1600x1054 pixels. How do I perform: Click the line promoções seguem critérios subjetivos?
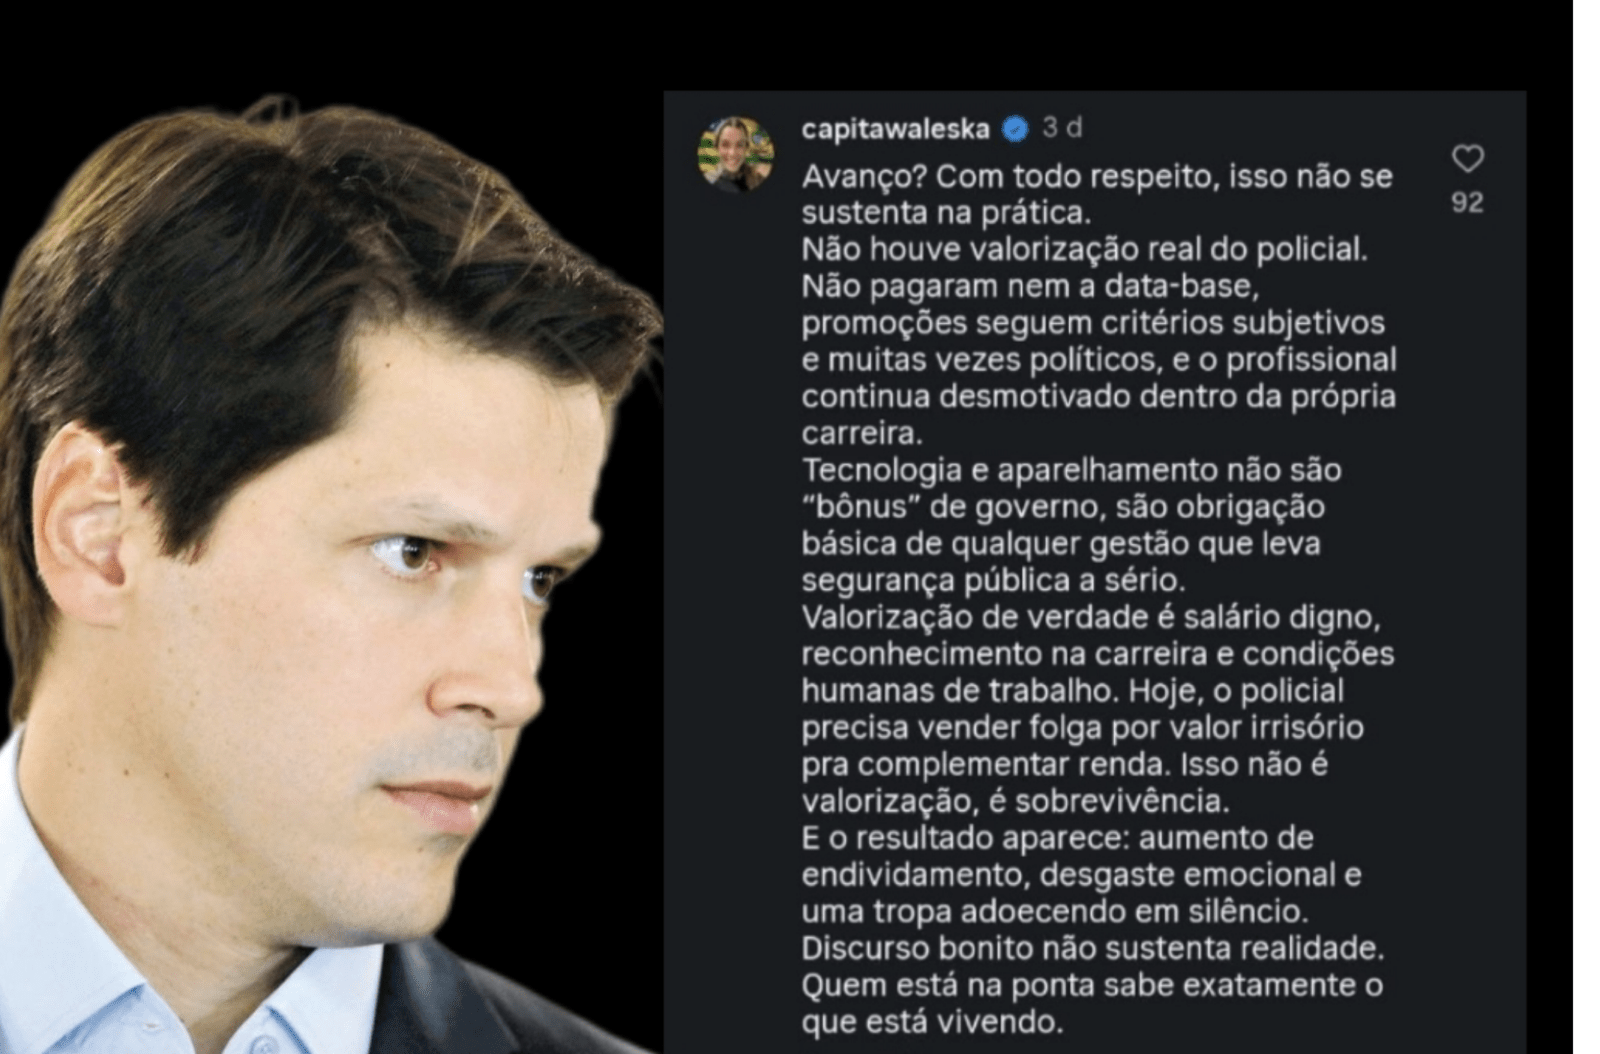pos(1093,323)
